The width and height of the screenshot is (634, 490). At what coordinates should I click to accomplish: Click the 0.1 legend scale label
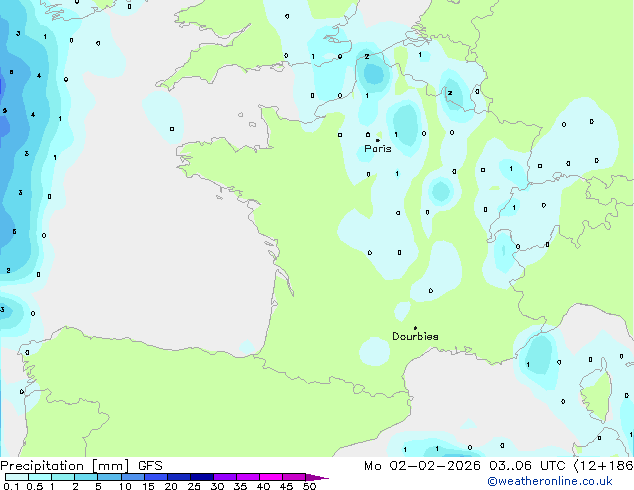tap(11, 486)
